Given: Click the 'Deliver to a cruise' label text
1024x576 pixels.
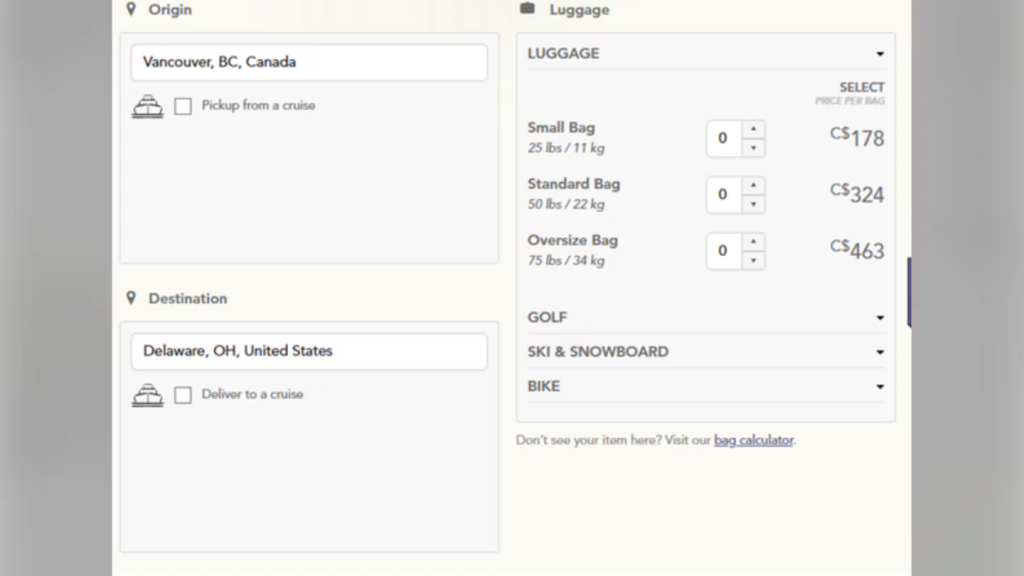Looking at the screenshot, I should click(x=252, y=394).
